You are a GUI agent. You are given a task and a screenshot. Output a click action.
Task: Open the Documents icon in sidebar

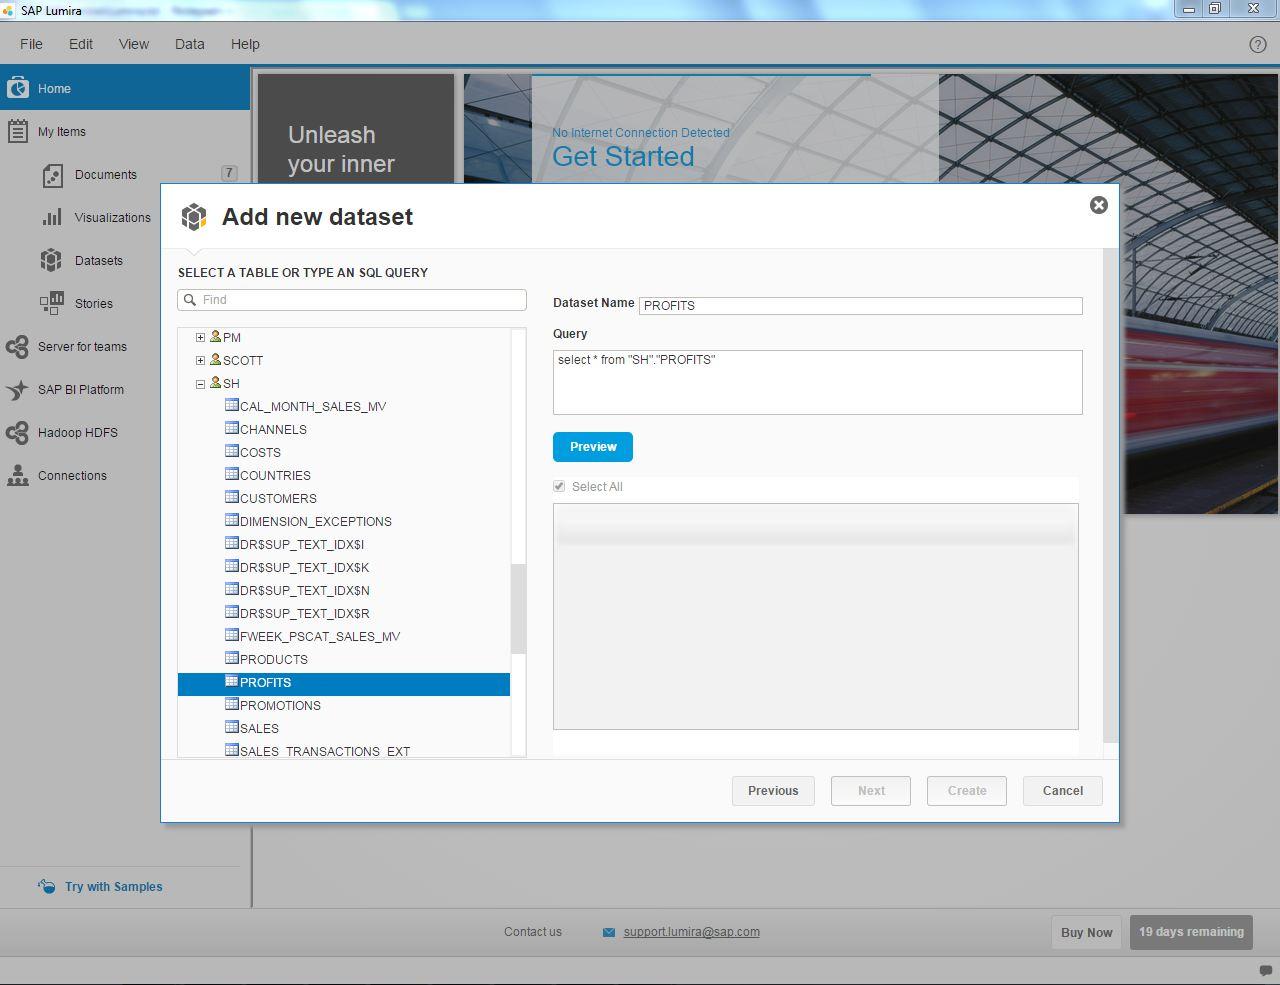pos(52,175)
